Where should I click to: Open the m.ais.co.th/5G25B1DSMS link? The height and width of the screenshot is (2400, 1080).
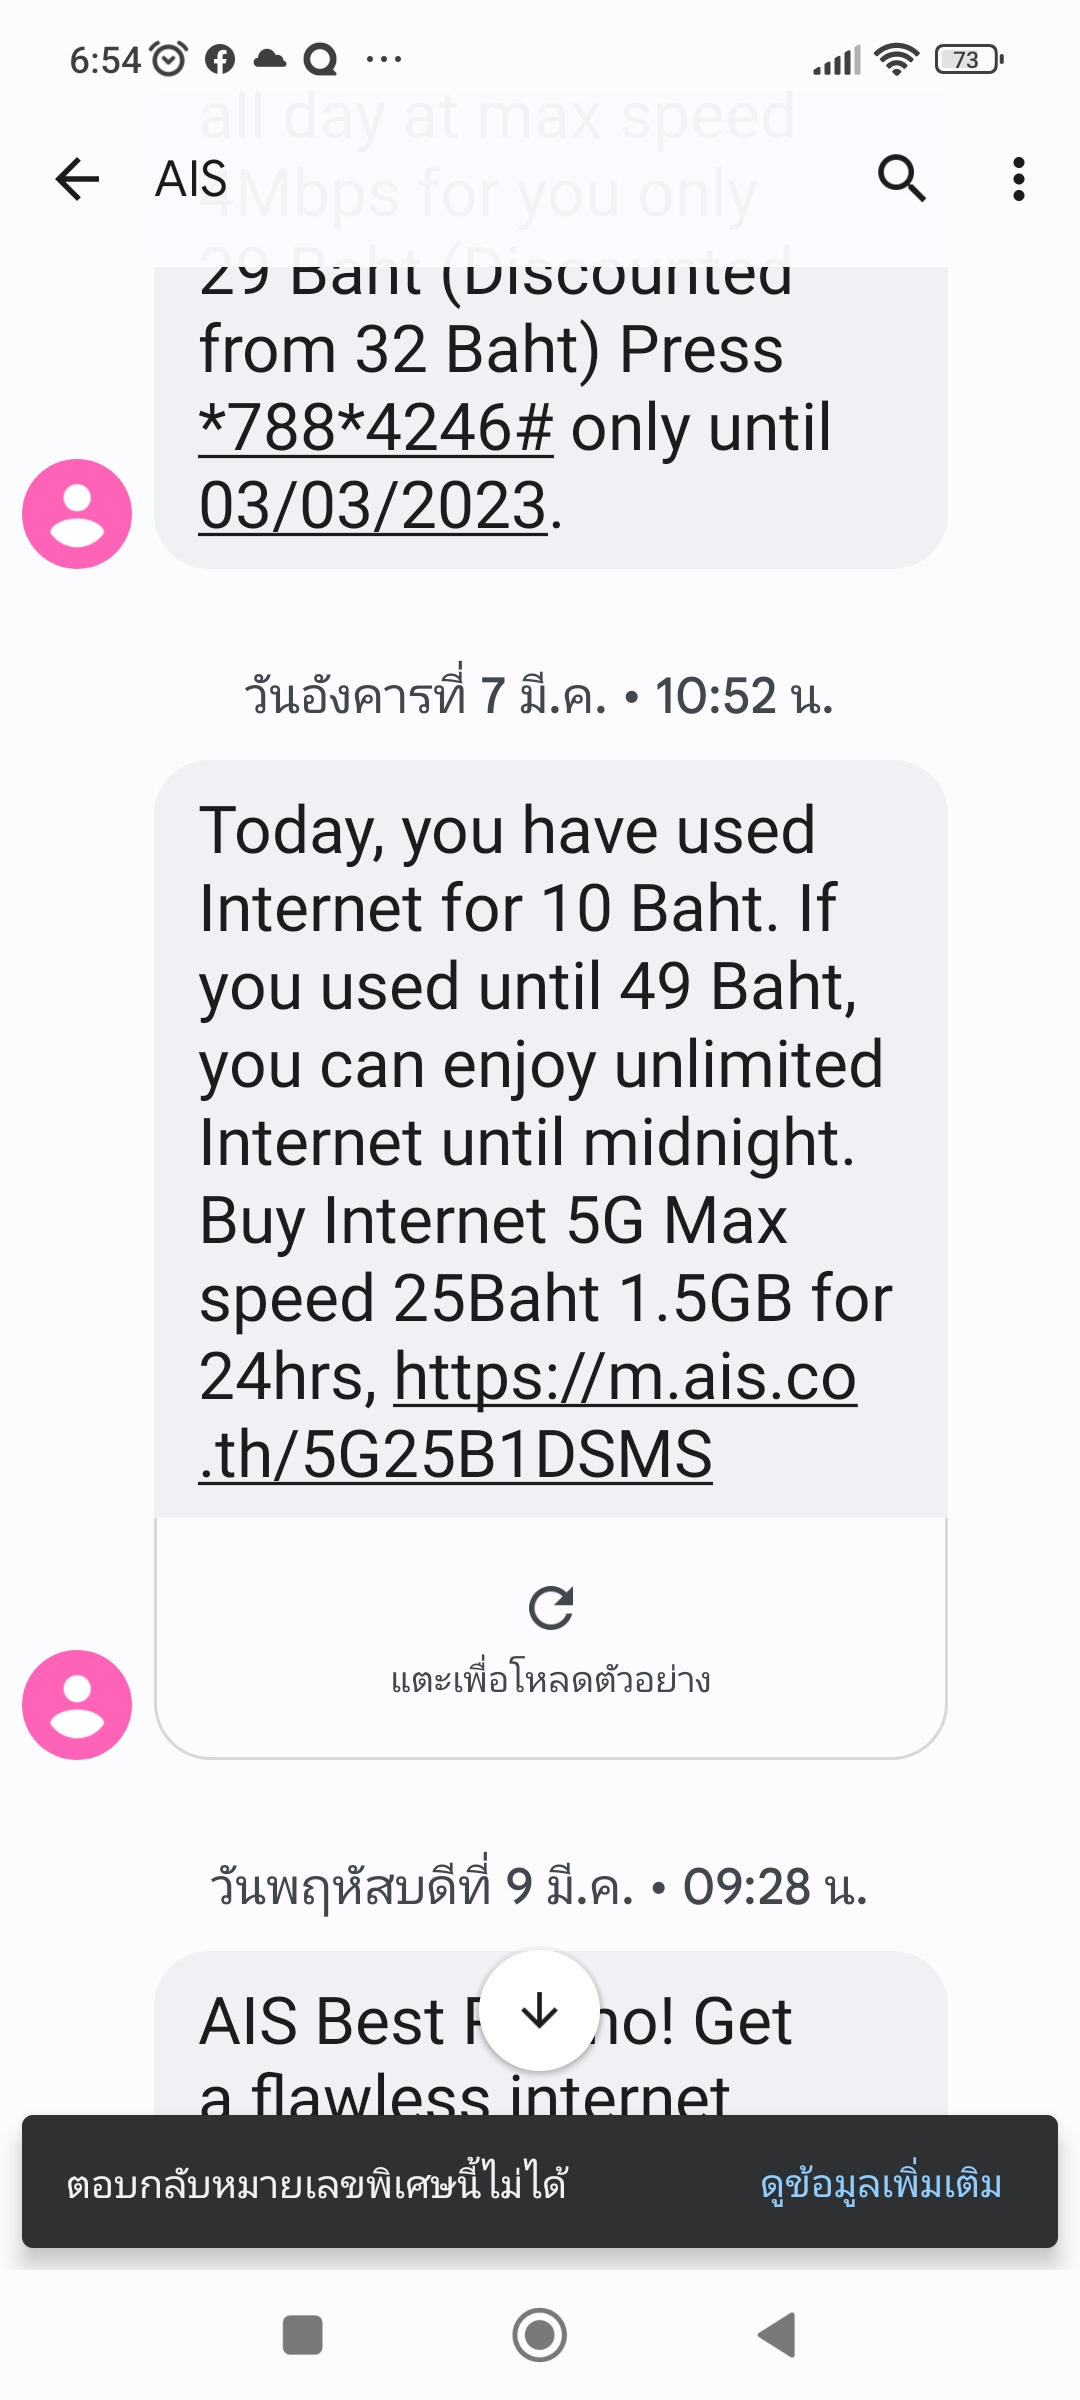pyautogui.click(x=528, y=1415)
